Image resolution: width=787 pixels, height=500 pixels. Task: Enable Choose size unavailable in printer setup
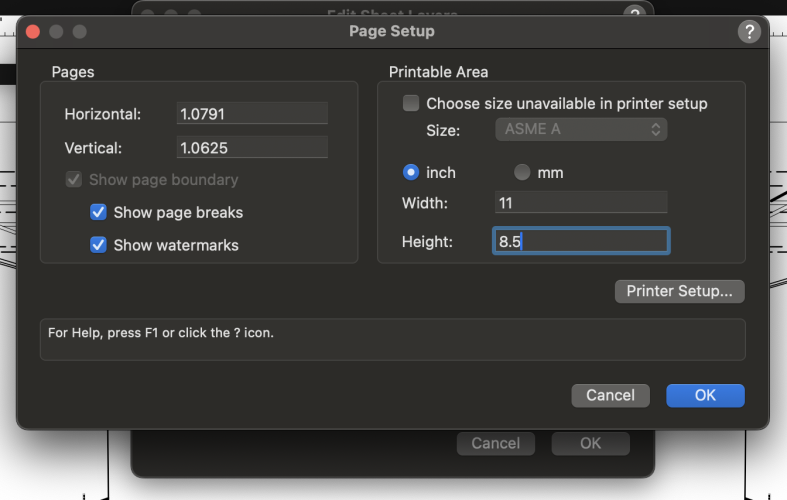[410, 103]
